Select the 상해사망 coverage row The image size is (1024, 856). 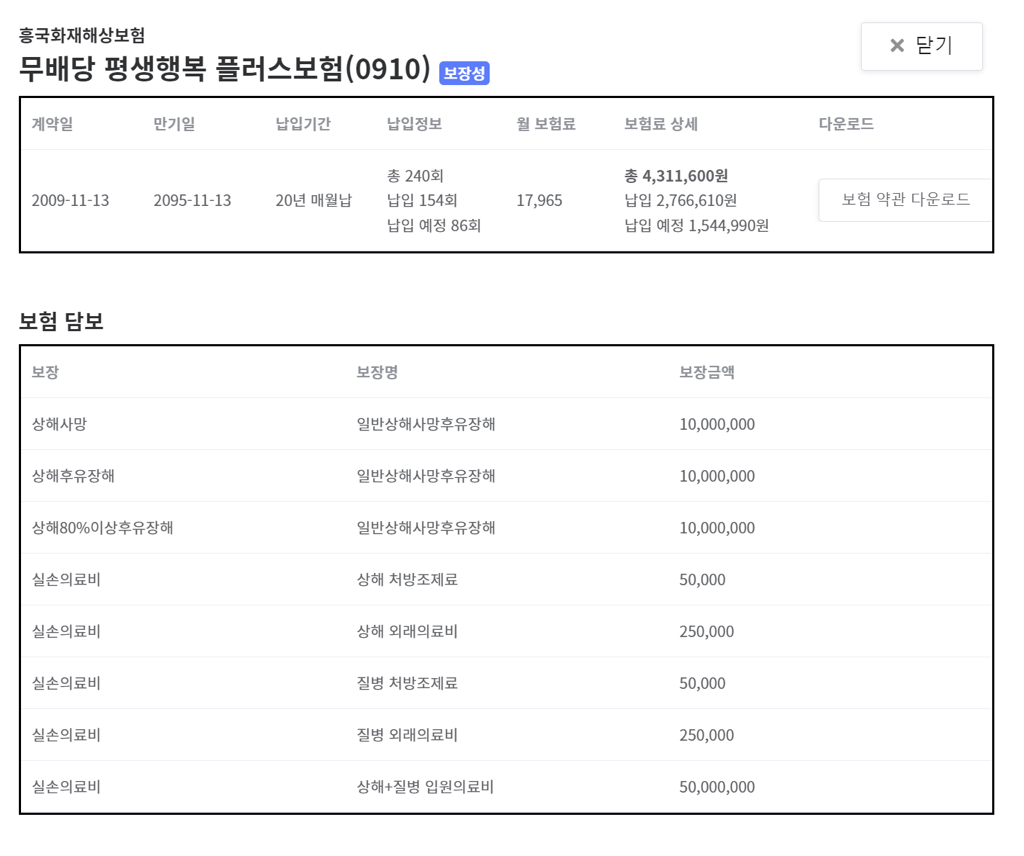coord(59,424)
